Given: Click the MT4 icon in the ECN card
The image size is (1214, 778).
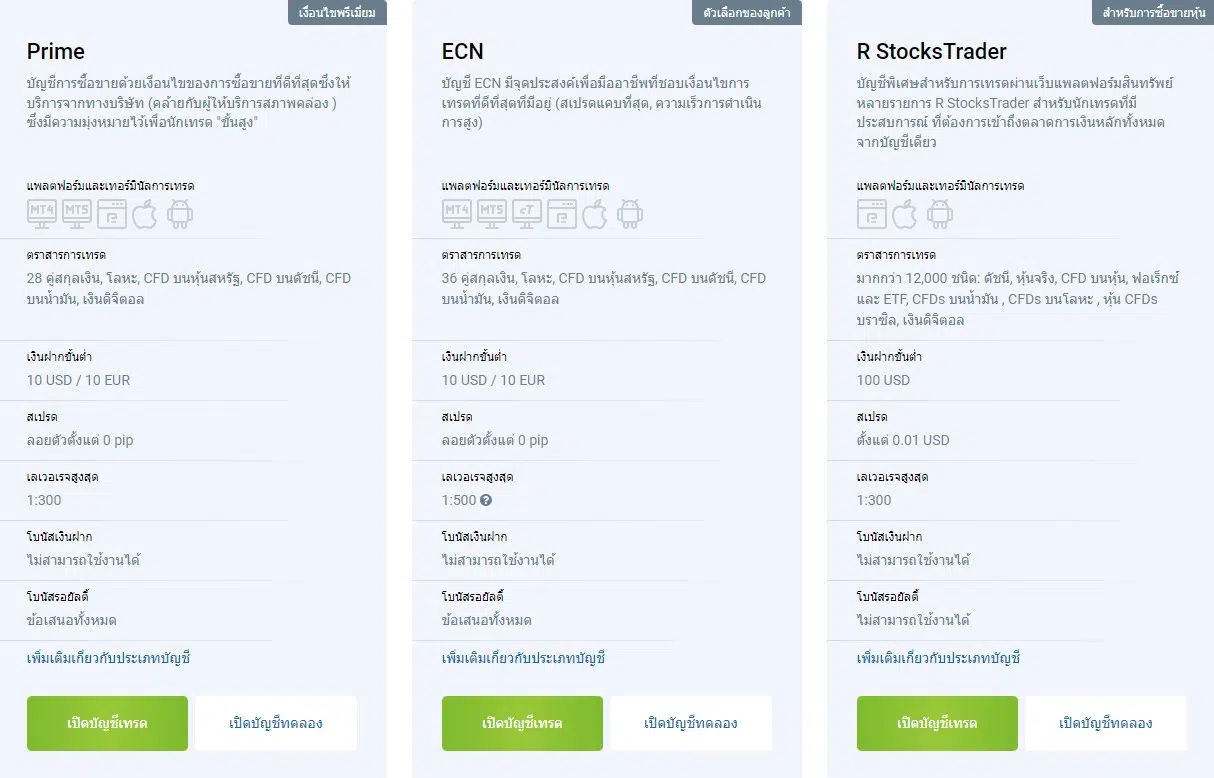Looking at the screenshot, I should coord(457,213).
